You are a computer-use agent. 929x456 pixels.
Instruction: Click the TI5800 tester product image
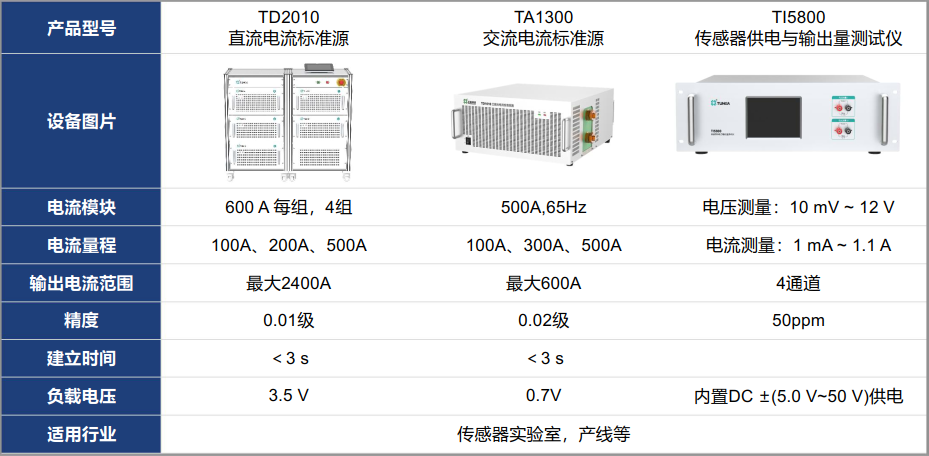click(x=787, y=114)
